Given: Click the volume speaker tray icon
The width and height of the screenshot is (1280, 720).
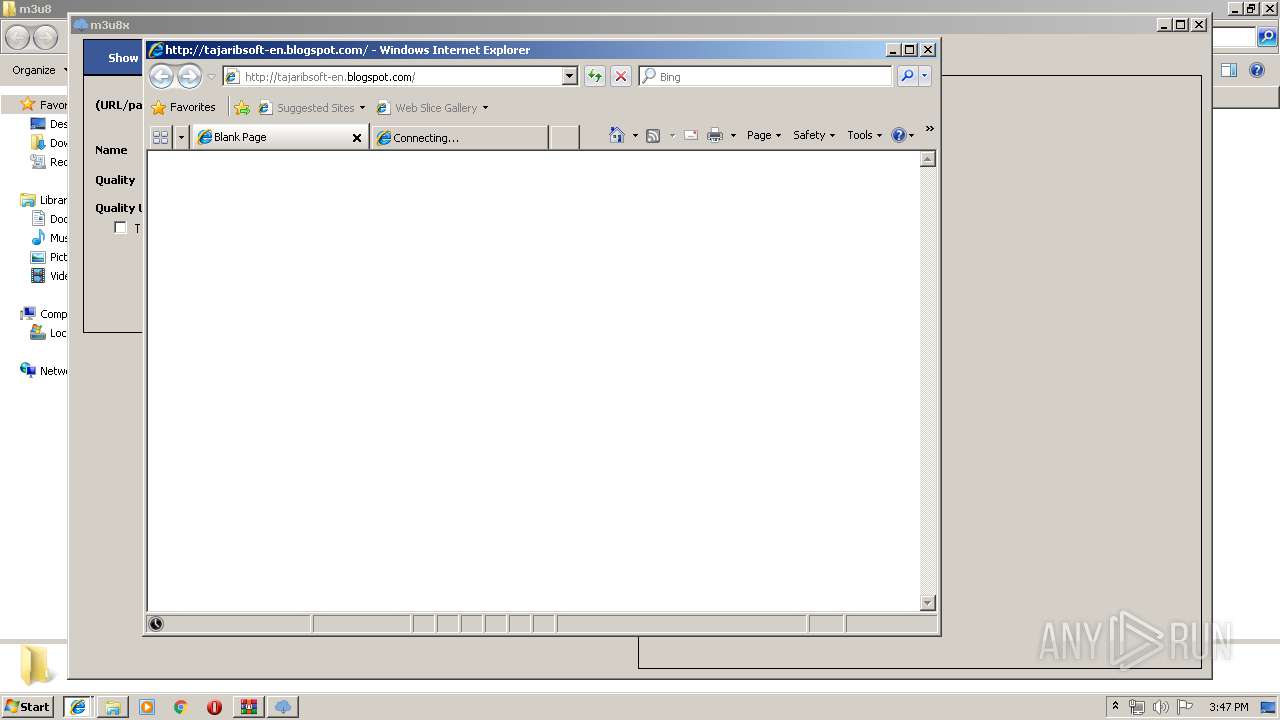Looking at the screenshot, I should [x=1161, y=707].
